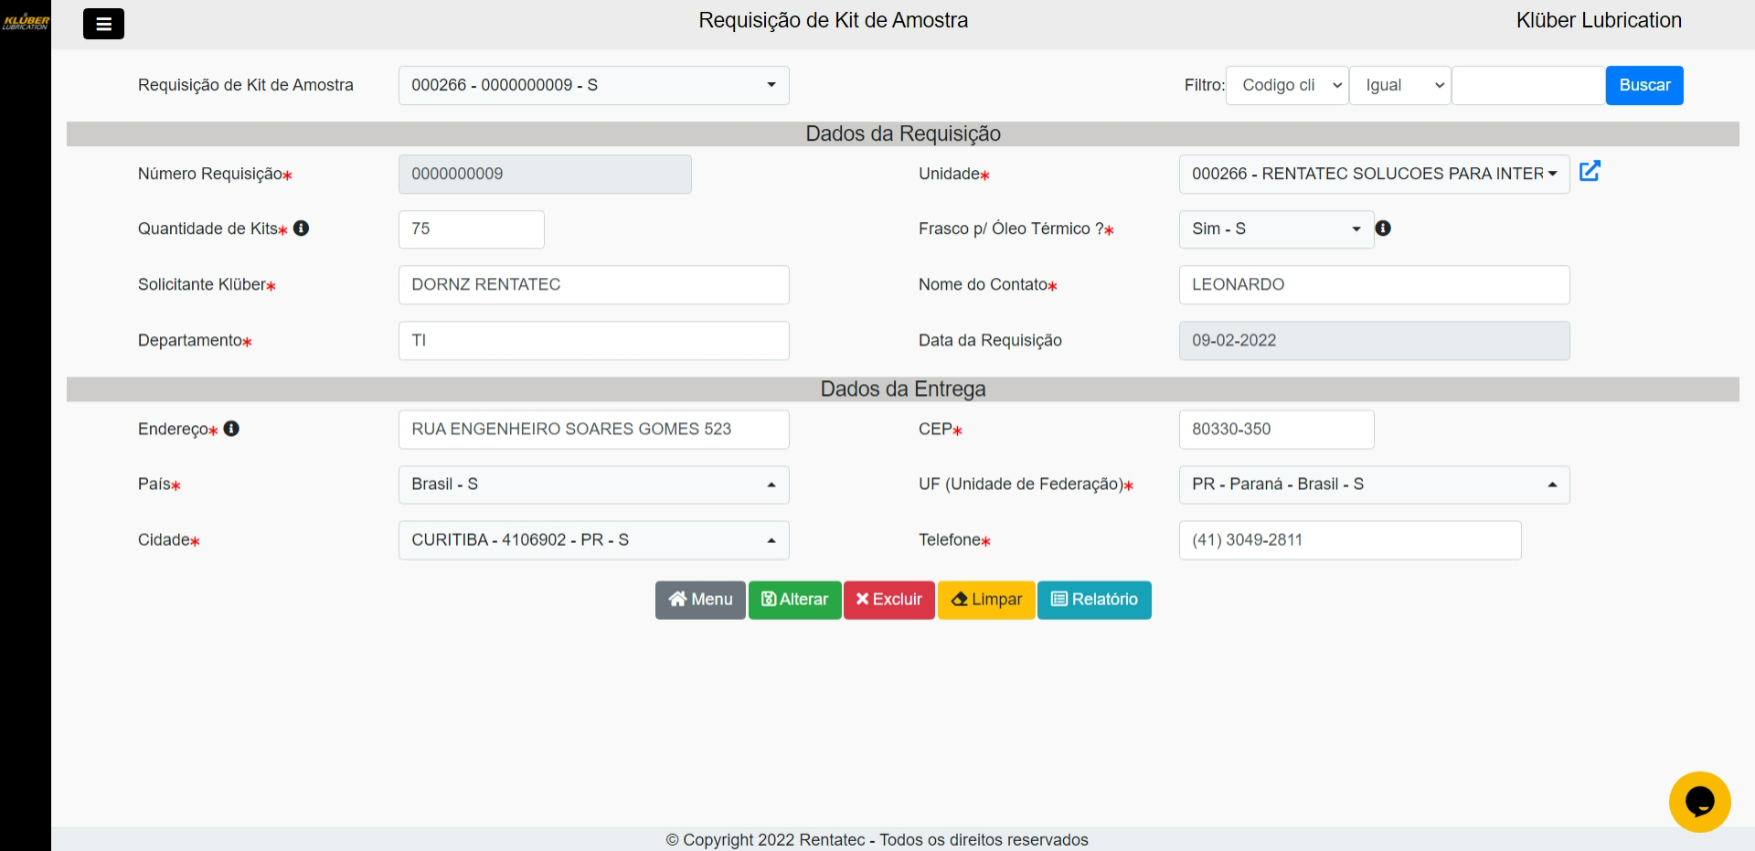Open the chat bubble widget
Viewport: 1755px width, 851px height.
click(x=1699, y=801)
